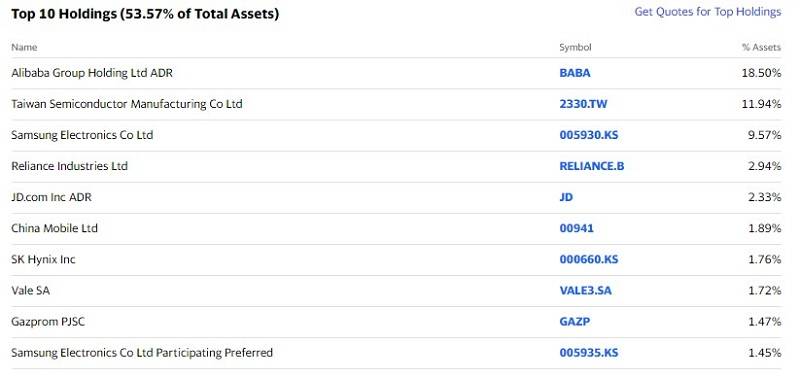Open the BABA ticker symbol link
The image size is (800, 378).
click(x=575, y=73)
